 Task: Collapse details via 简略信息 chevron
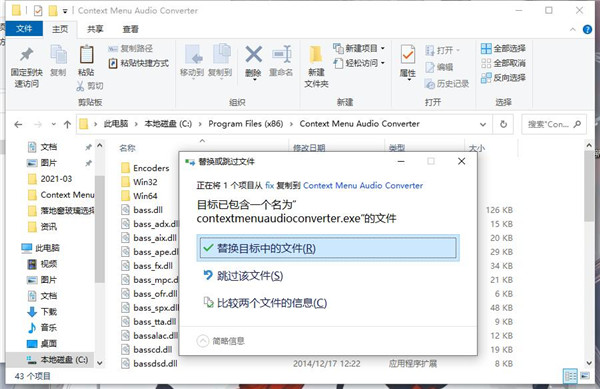click(x=203, y=341)
